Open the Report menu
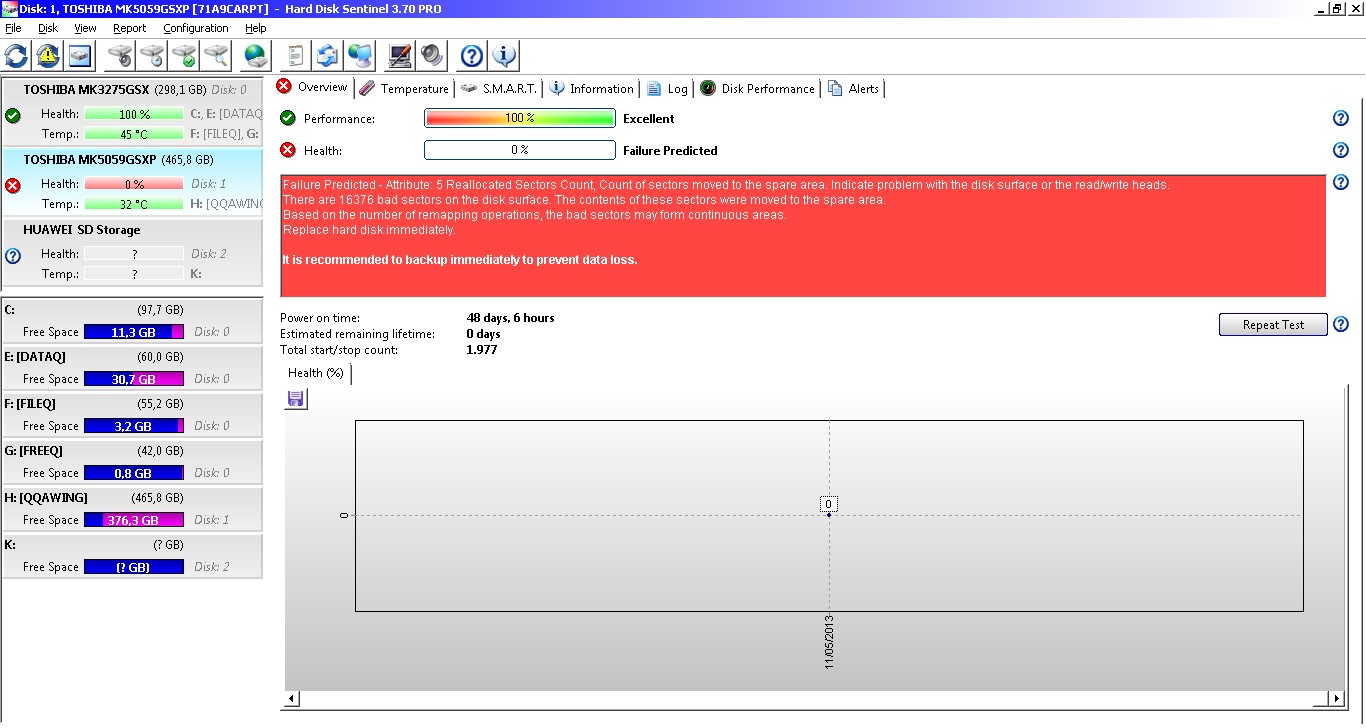The width and height of the screenshot is (1366, 728). 130,28
